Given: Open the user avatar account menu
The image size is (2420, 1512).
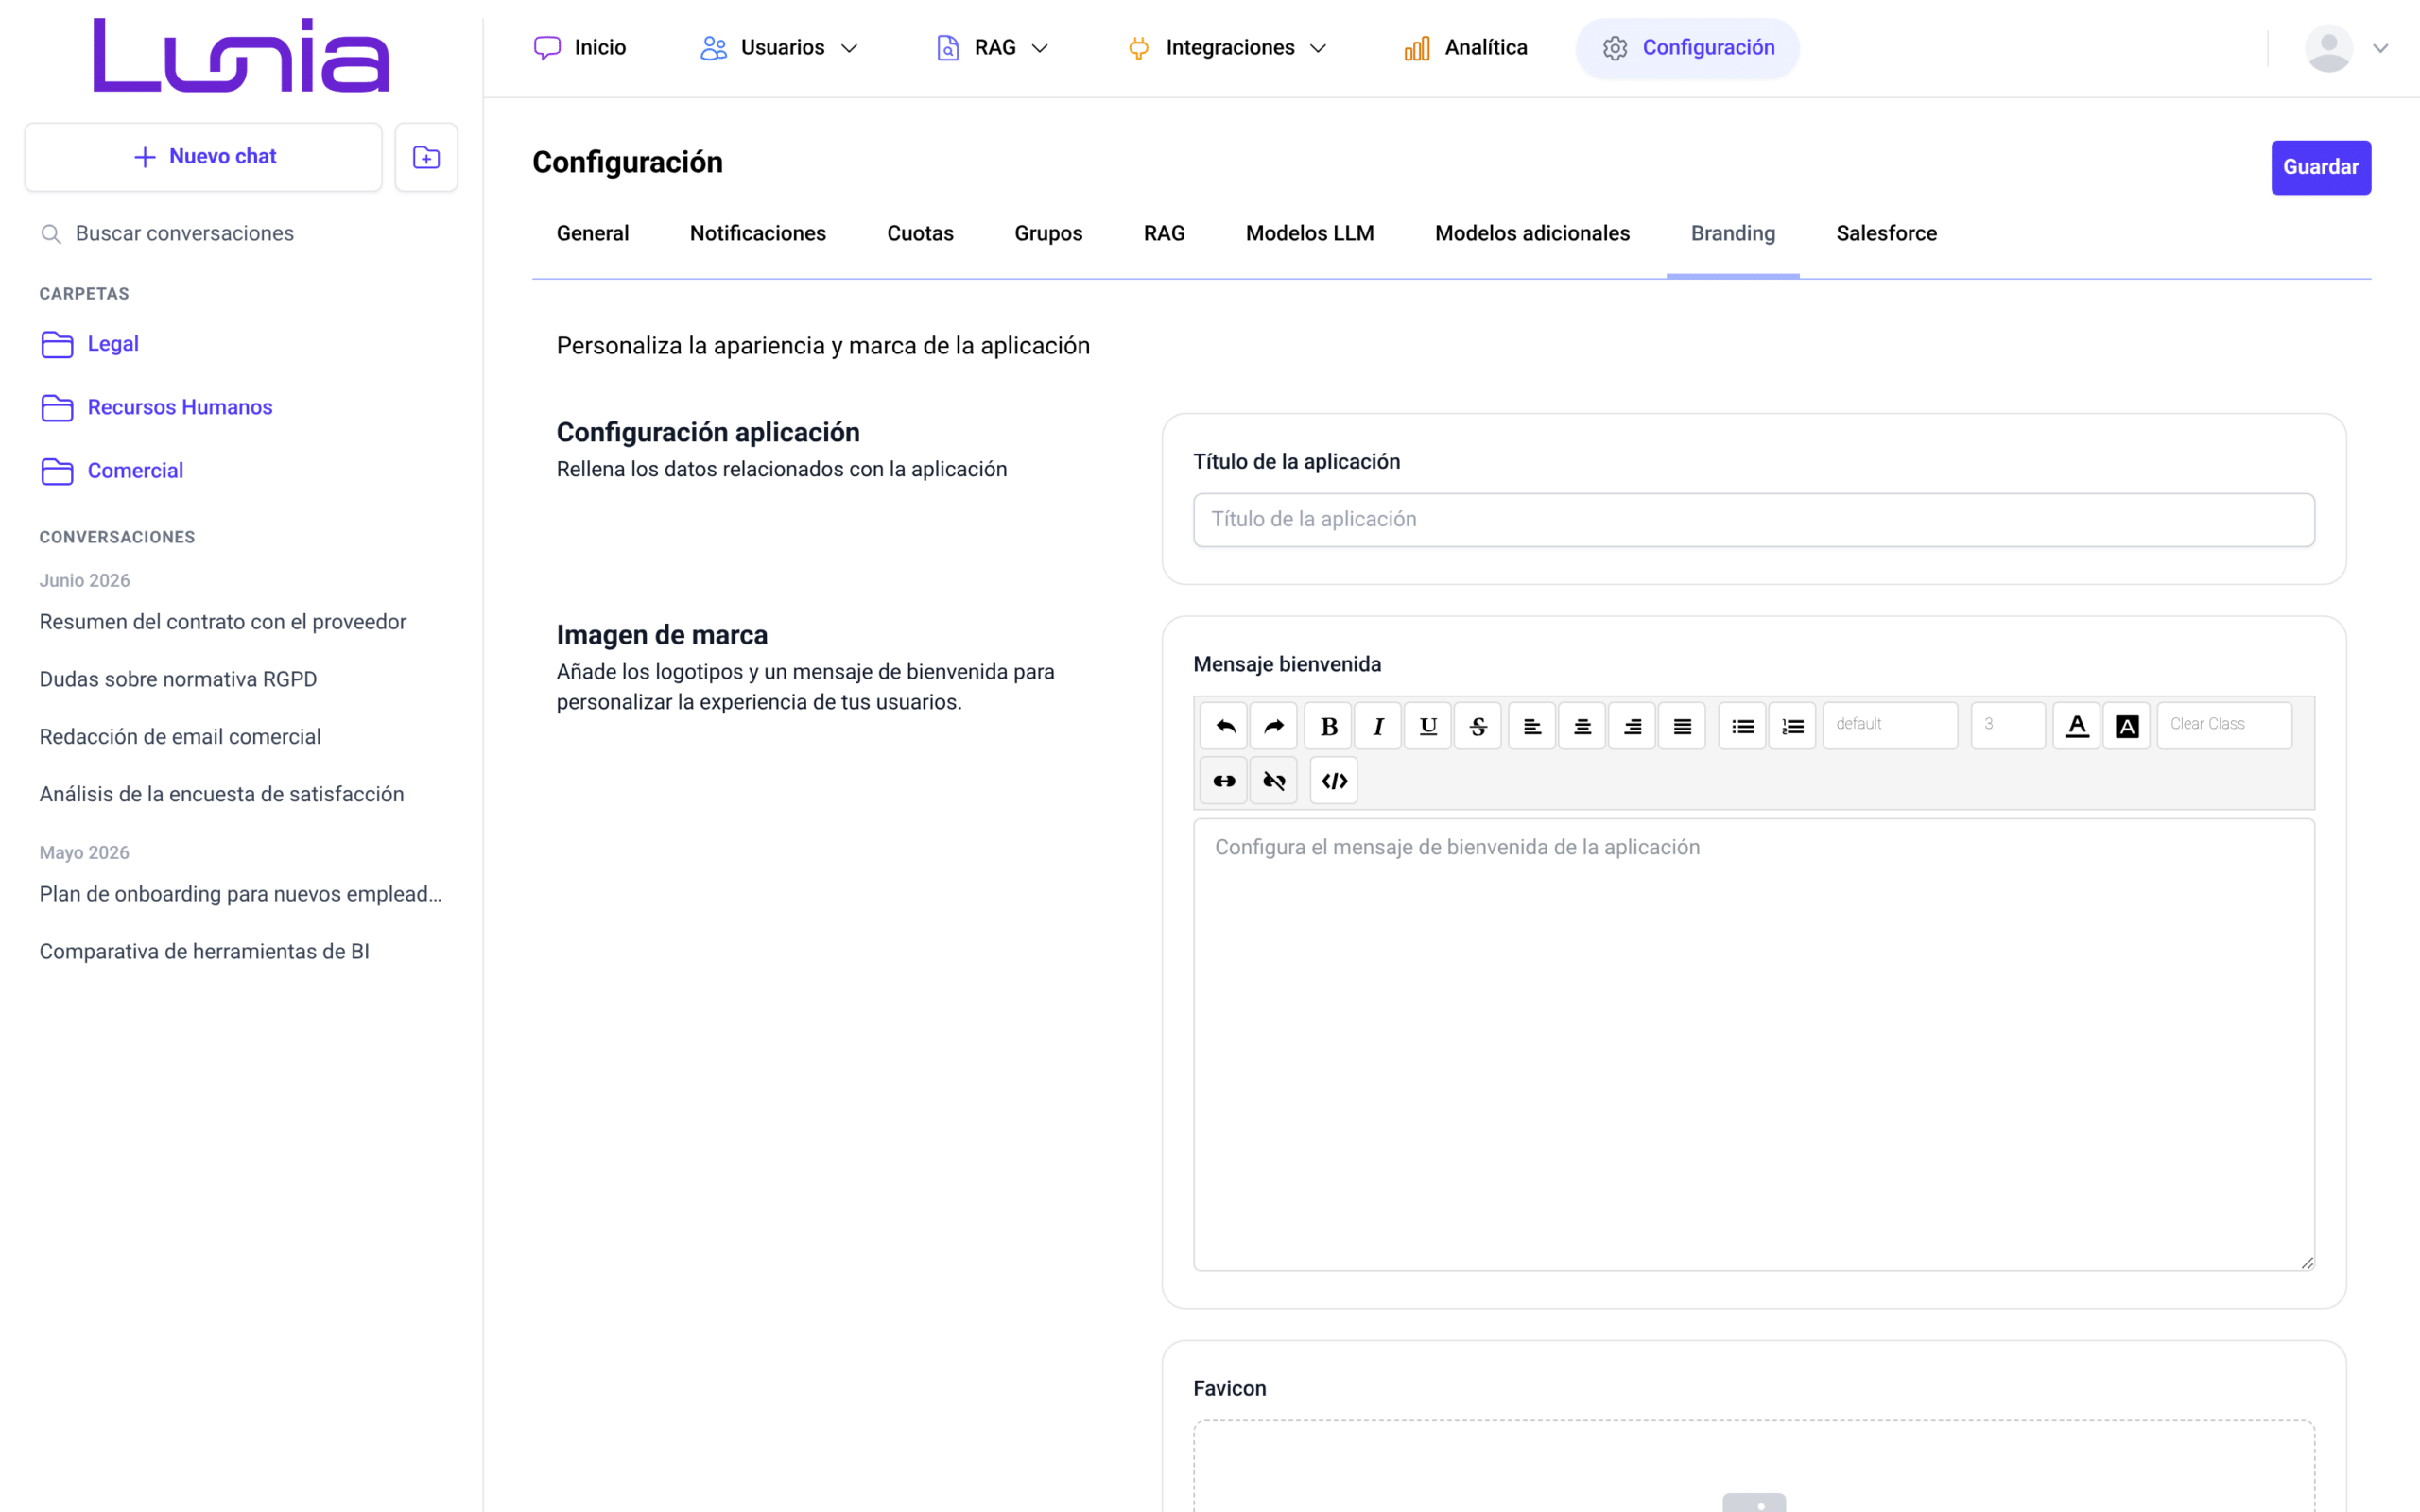Looking at the screenshot, I should coord(2346,48).
